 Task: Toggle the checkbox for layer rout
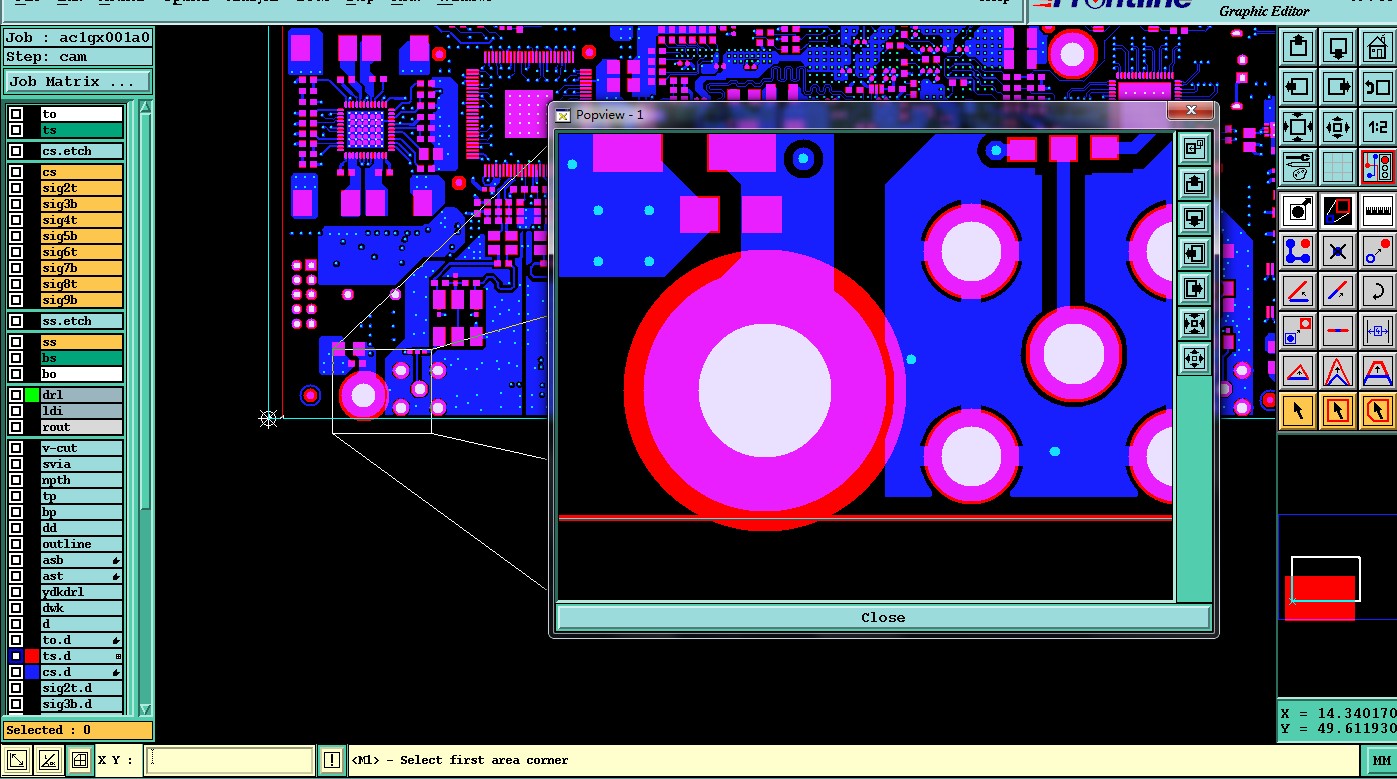coord(16,427)
